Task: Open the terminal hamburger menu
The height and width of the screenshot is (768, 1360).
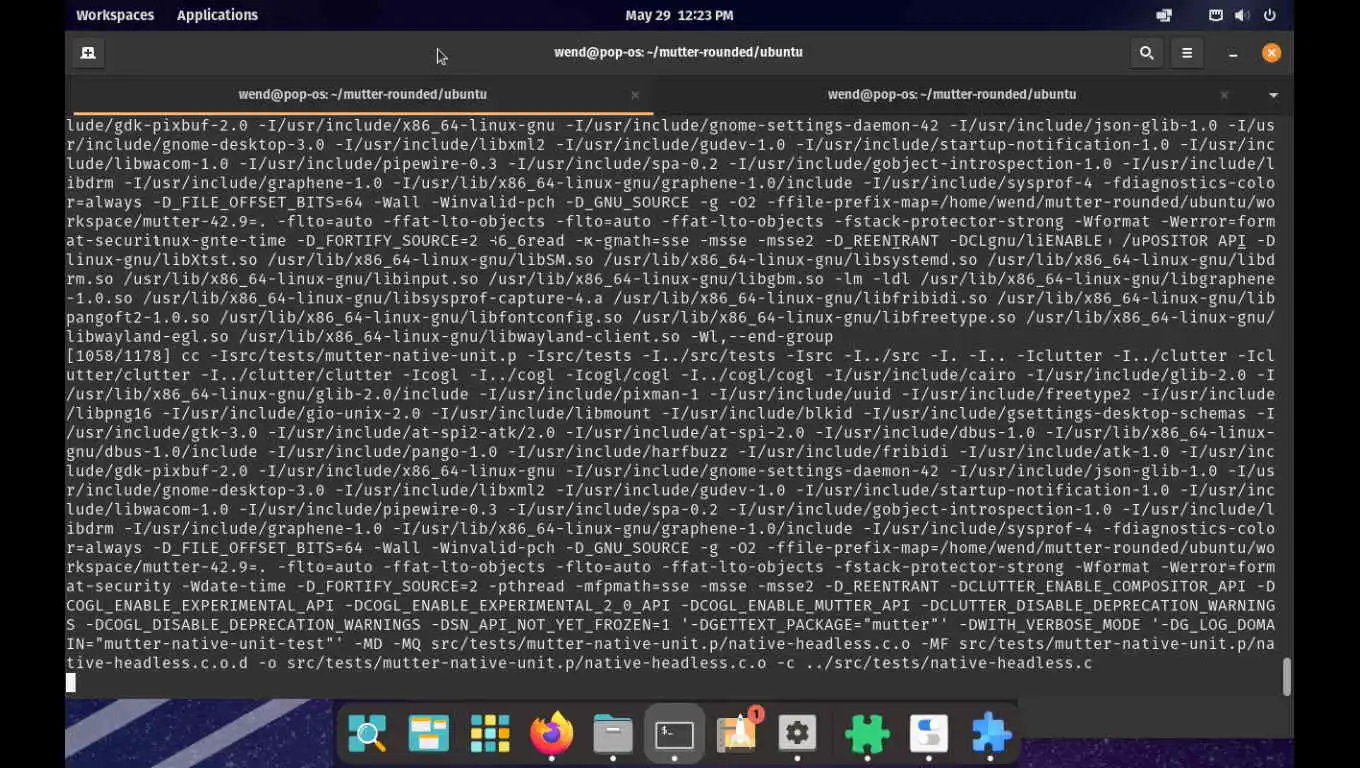Action: tap(1187, 53)
